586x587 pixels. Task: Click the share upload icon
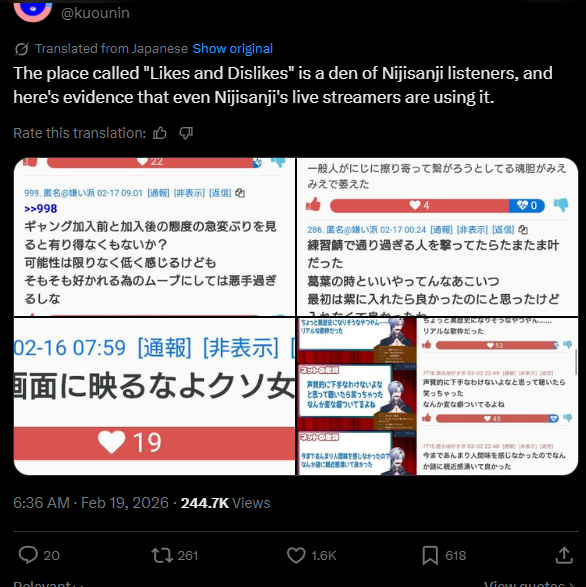click(x=564, y=555)
